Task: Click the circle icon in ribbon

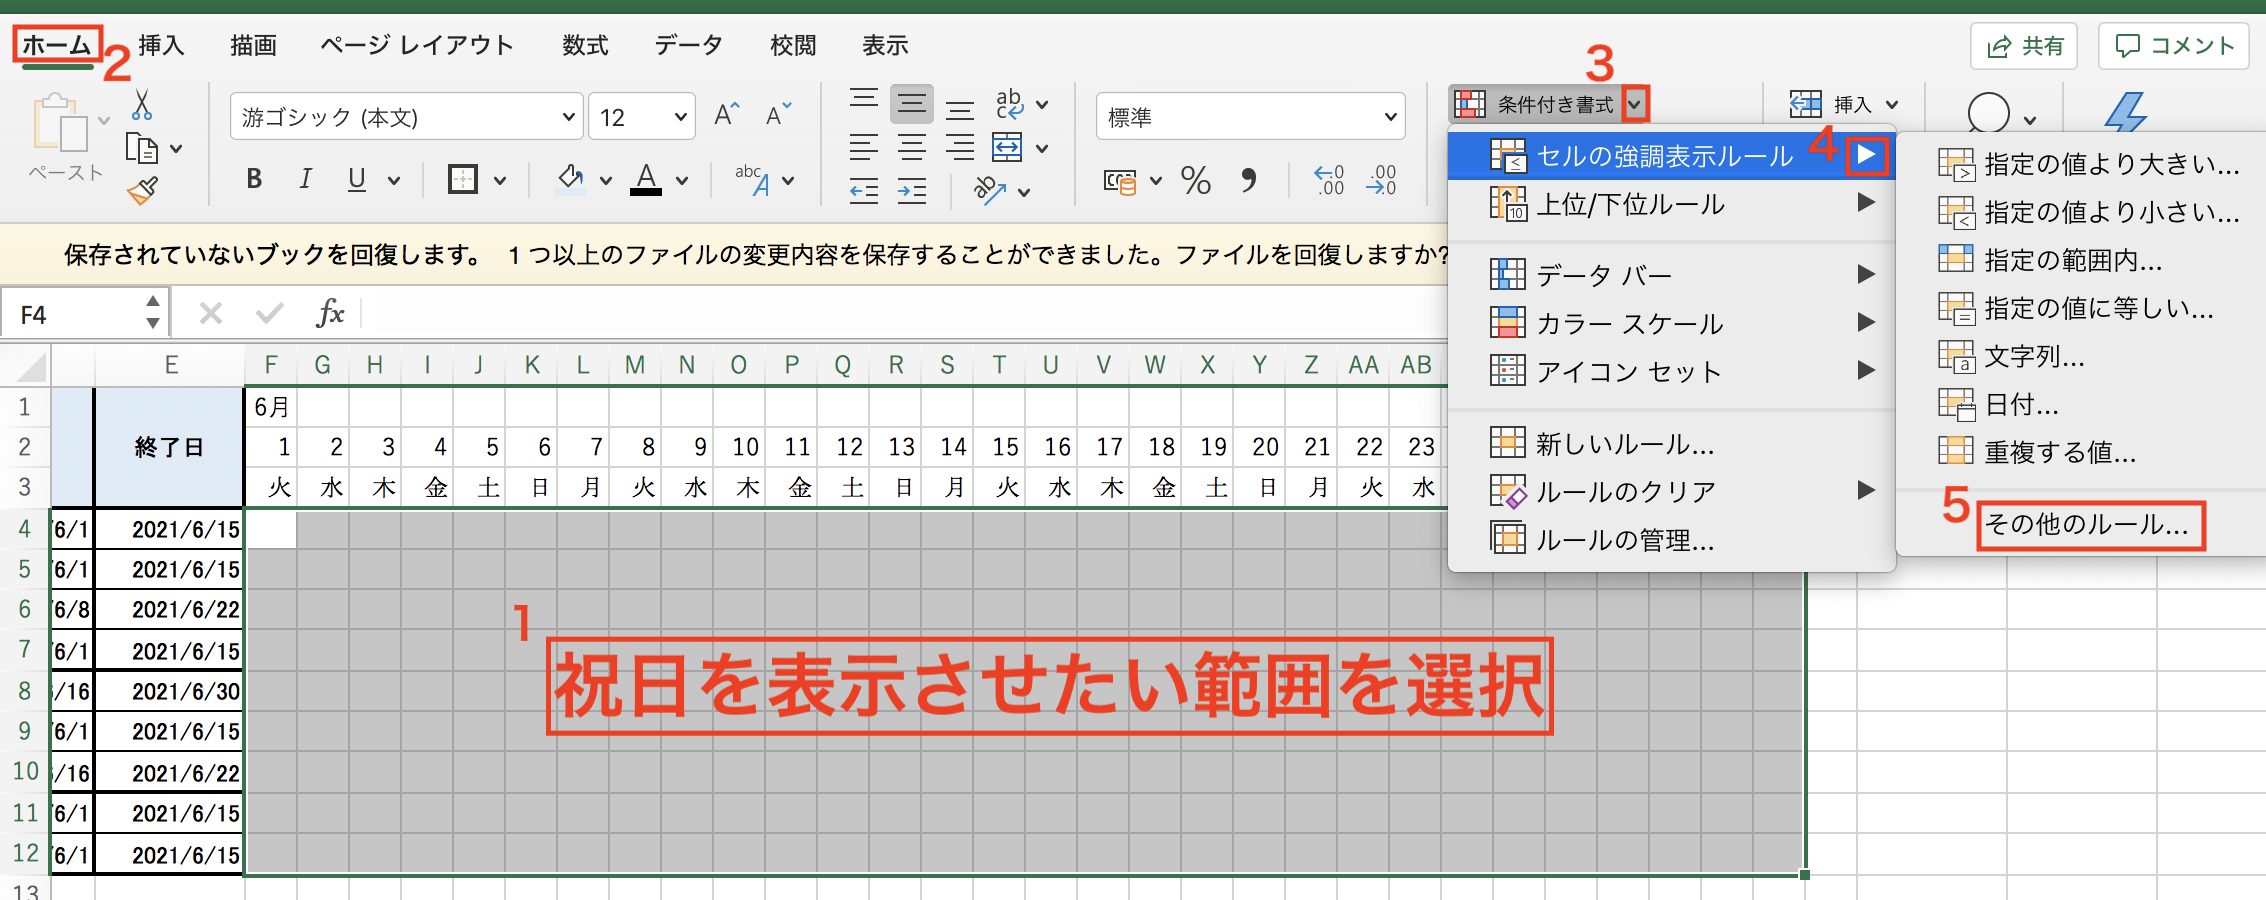Action: [1989, 112]
